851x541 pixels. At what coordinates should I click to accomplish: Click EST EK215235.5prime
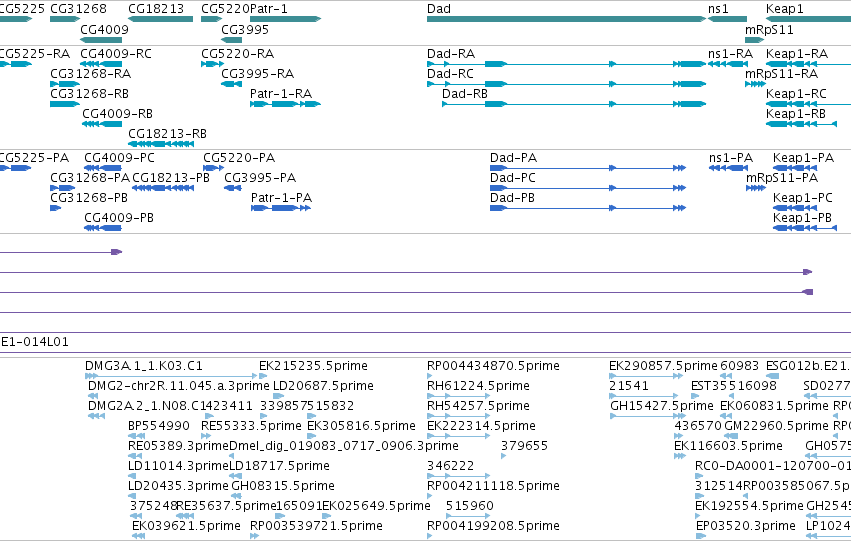tap(263, 375)
